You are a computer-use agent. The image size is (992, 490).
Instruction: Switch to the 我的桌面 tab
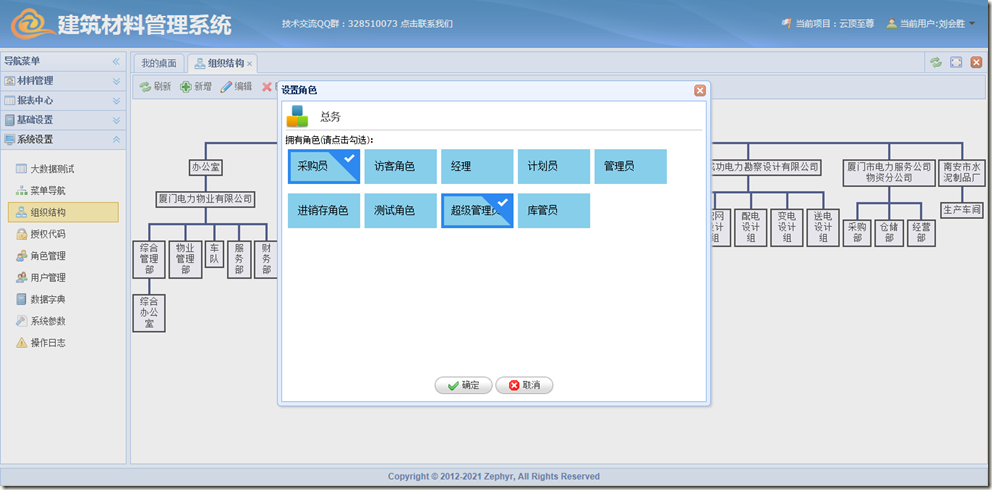tap(158, 63)
